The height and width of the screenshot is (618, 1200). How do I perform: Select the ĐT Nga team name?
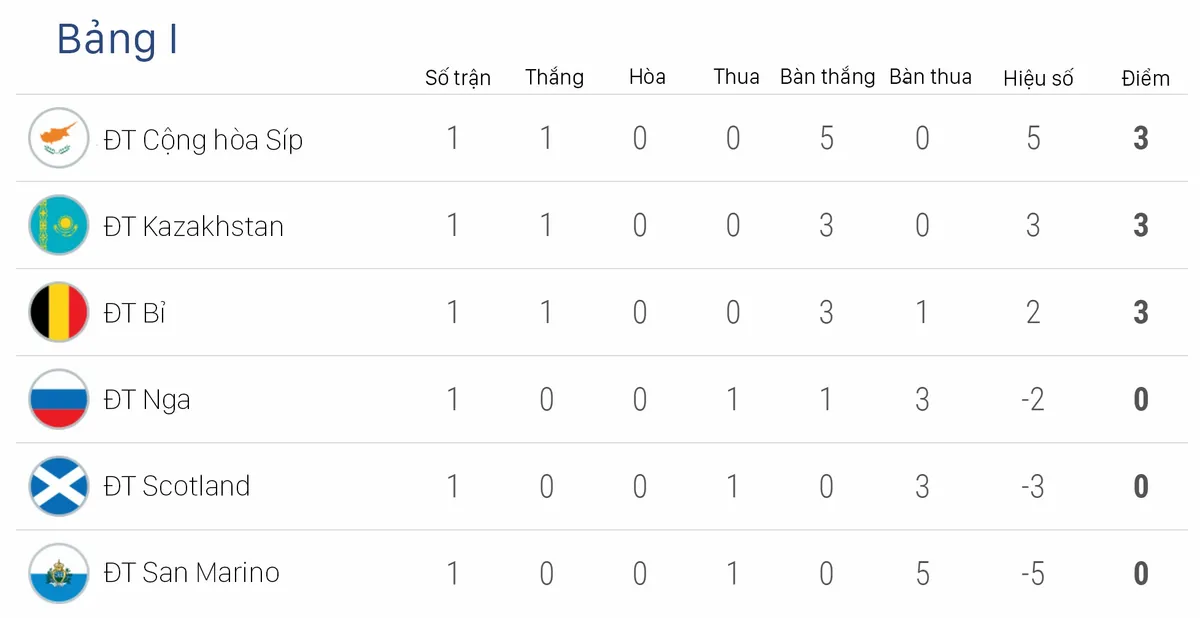click(x=147, y=400)
